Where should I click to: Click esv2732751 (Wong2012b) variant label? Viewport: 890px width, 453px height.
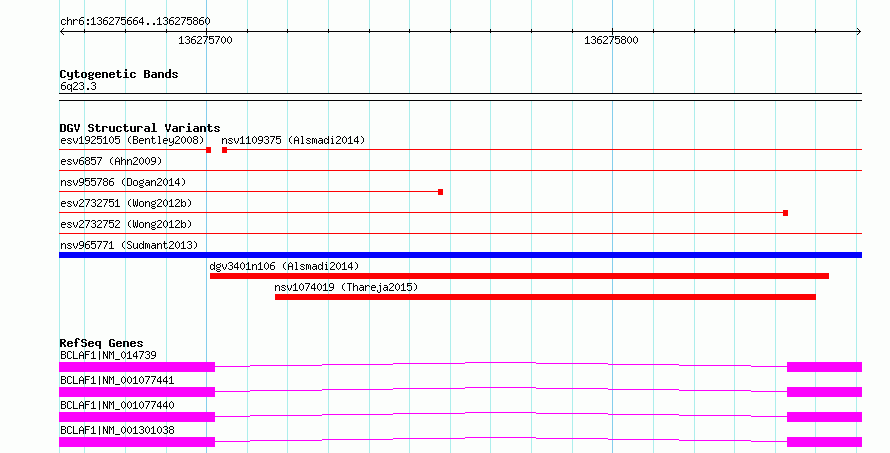click(x=126, y=203)
